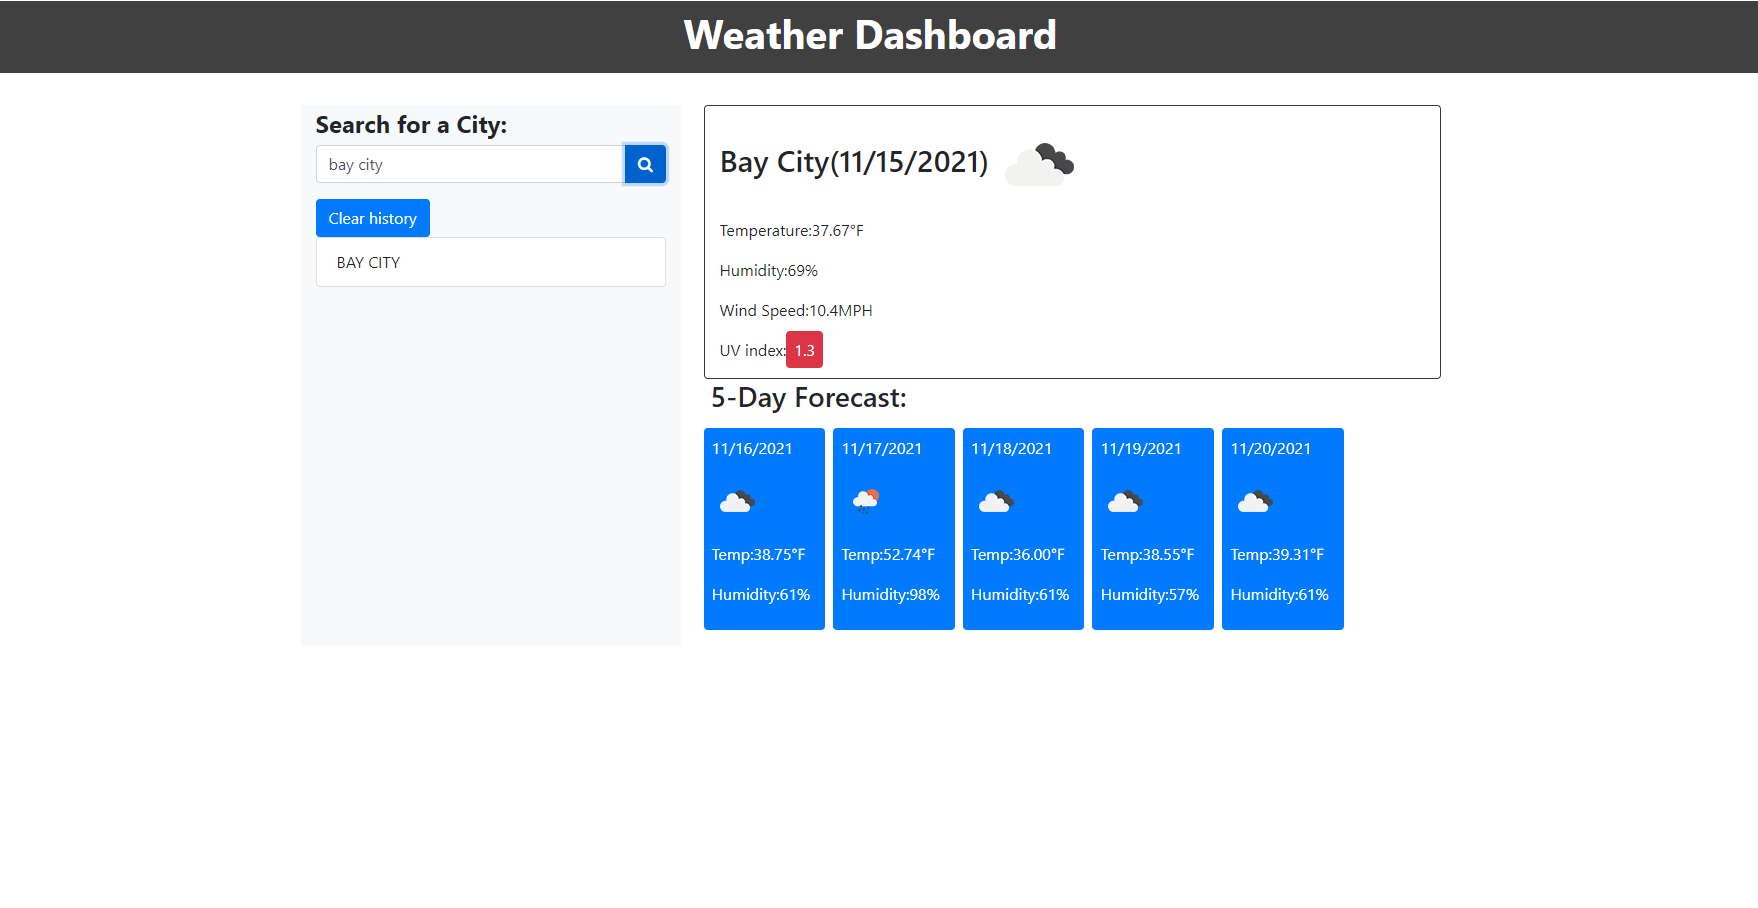Image resolution: width=1758 pixels, height=908 pixels.
Task: Select the rain icon on 11/17/2021 card
Action: click(x=866, y=501)
